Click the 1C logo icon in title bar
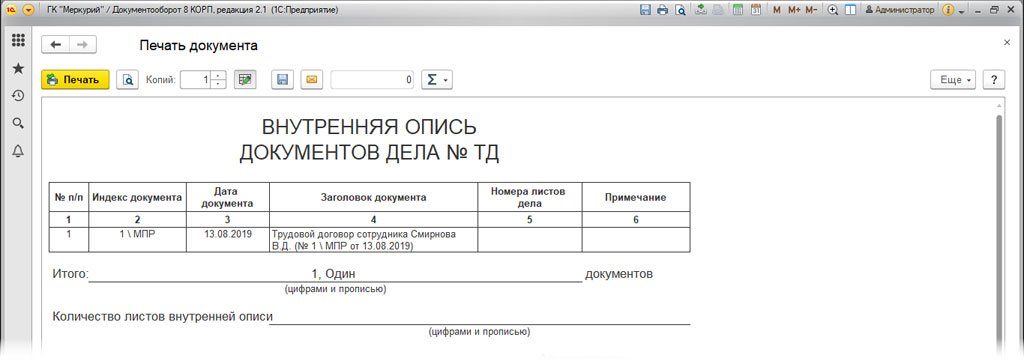Image resolution: width=1024 pixels, height=361 pixels. point(11,10)
